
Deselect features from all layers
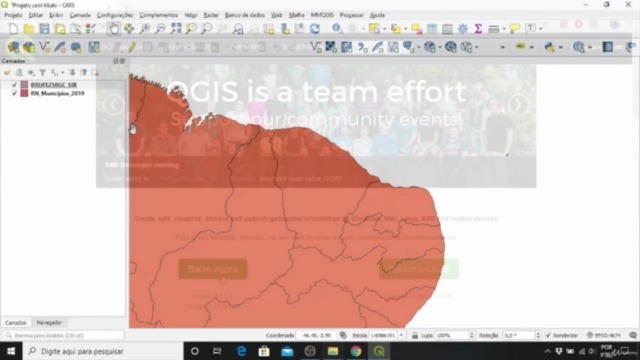416,29
